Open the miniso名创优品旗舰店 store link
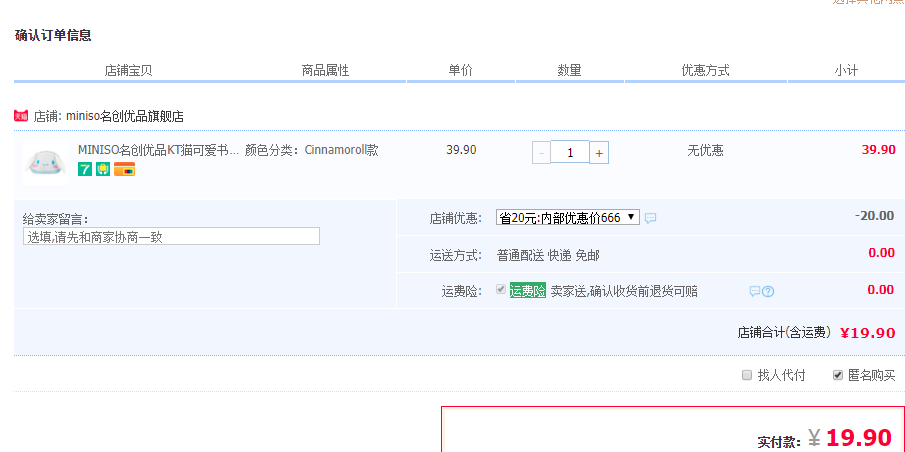This screenshot has height=452, width=905. (125, 117)
